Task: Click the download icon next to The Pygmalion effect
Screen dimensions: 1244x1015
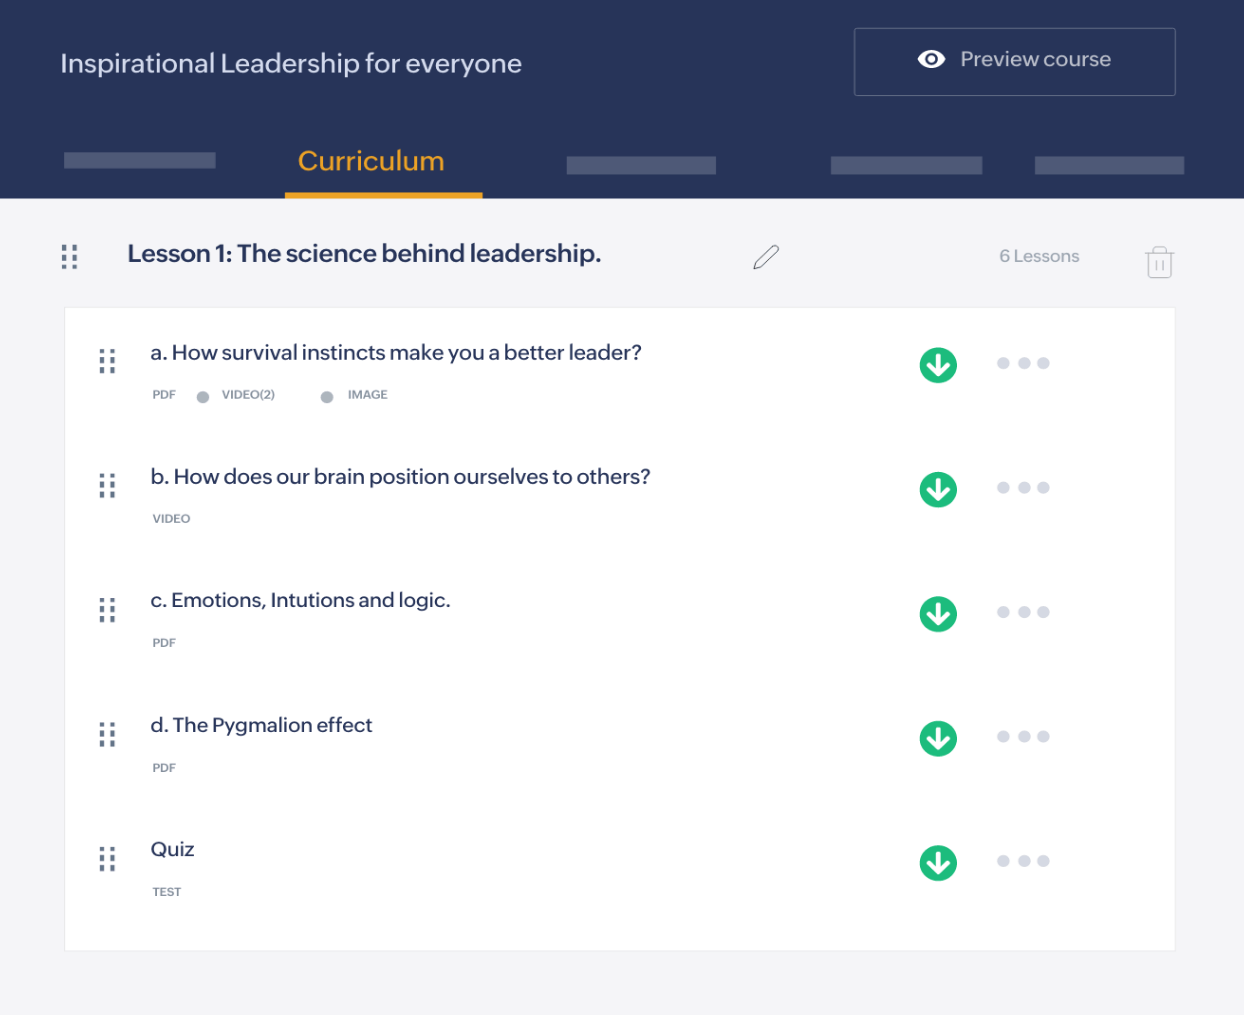Action: [x=937, y=738]
